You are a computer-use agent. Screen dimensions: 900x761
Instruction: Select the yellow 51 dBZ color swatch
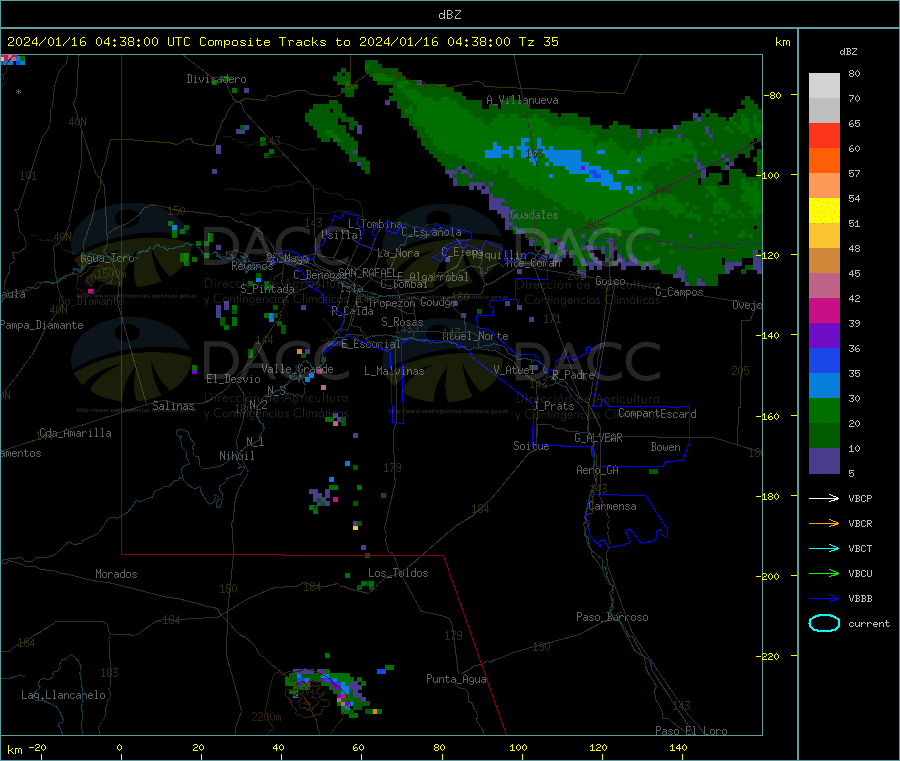point(824,211)
